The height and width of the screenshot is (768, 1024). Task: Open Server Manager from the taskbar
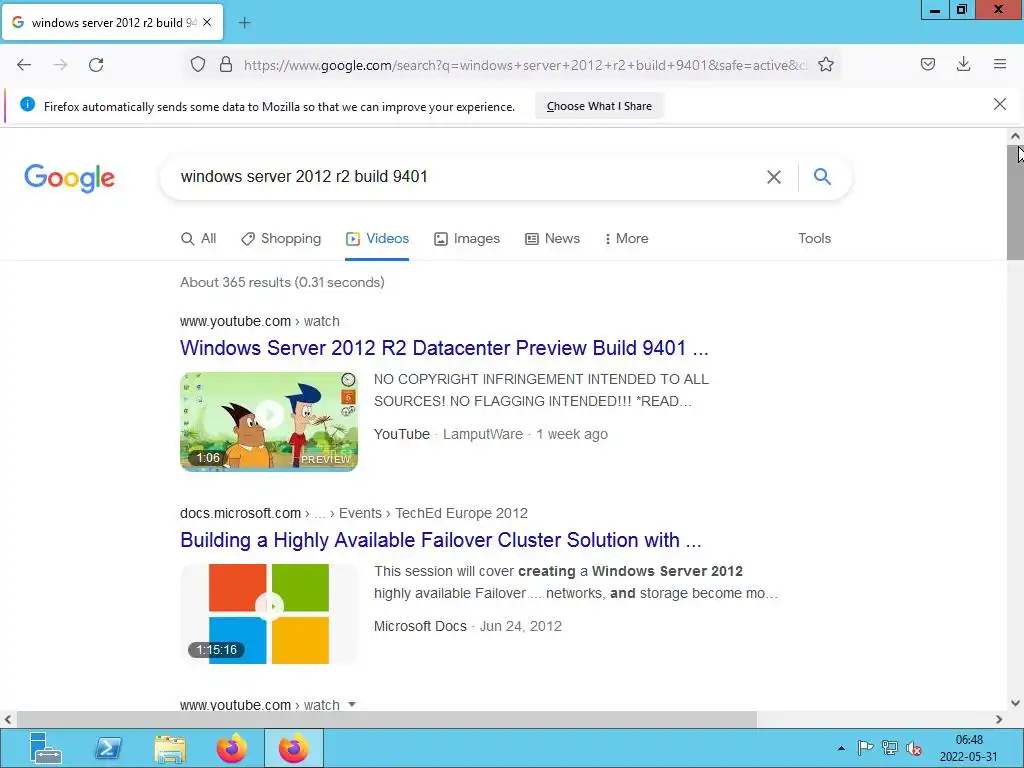[45, 748]
